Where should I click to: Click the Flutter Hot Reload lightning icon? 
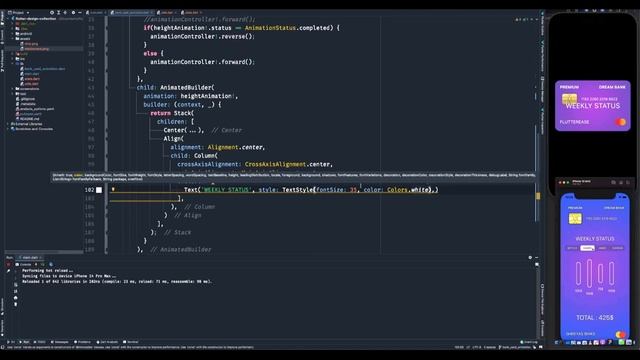[36, 264]
